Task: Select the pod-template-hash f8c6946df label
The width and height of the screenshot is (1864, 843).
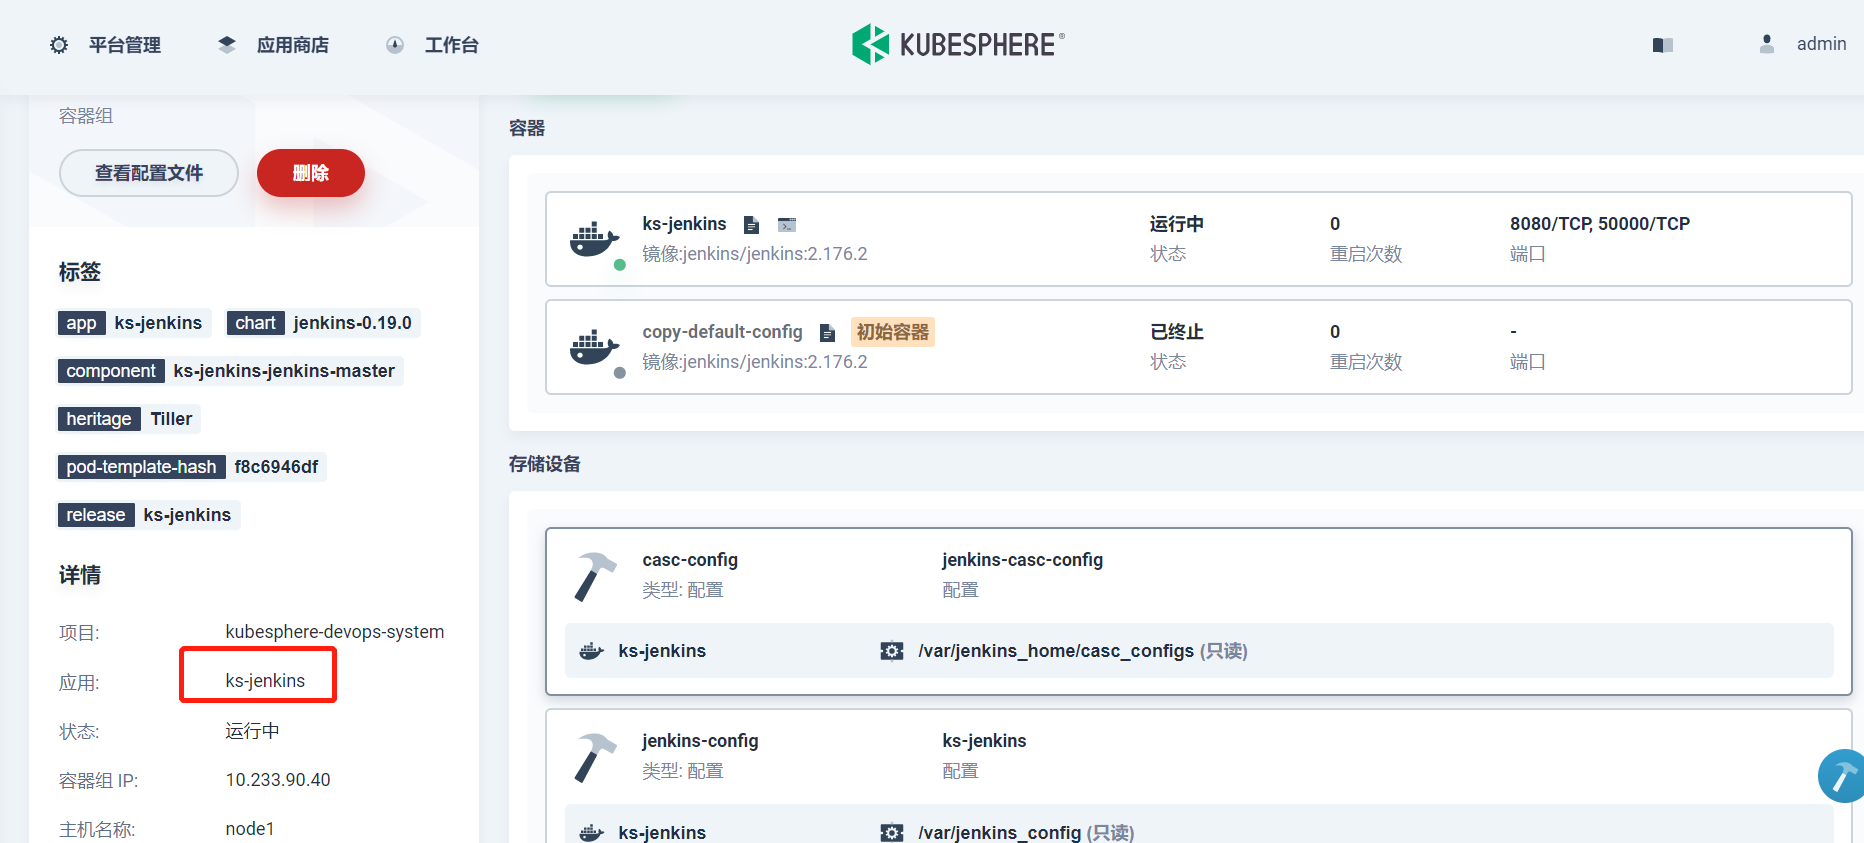Action: click(192, 467)
